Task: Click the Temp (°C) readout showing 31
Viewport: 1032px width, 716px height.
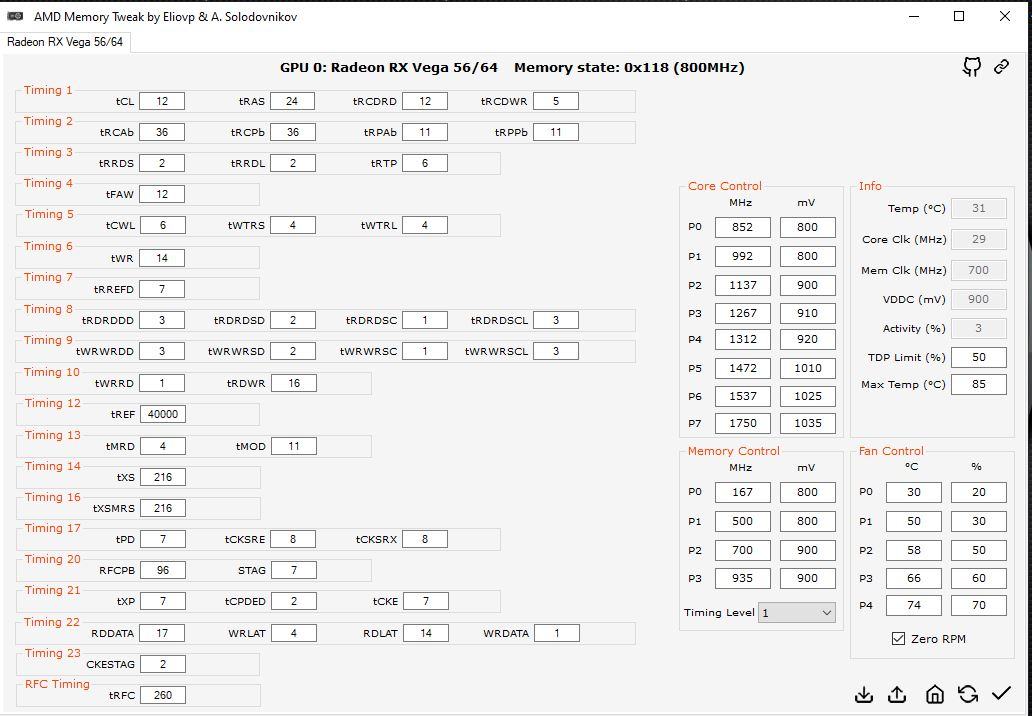Action: click(x=979, y=209)
